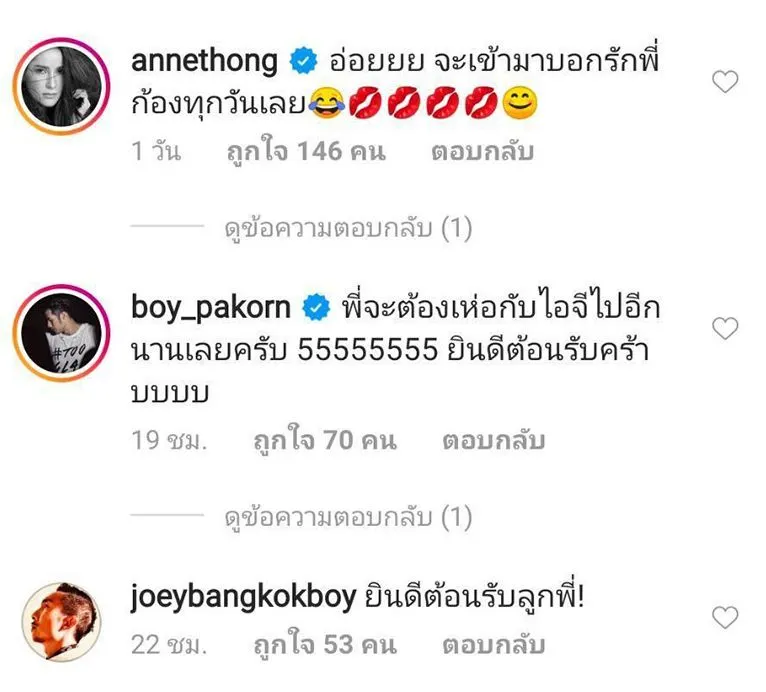The height and width of the screenshot is (692, 766).
Task: Like boy_pakorn's comment with heart icon
Action: (x=725, y=328)
